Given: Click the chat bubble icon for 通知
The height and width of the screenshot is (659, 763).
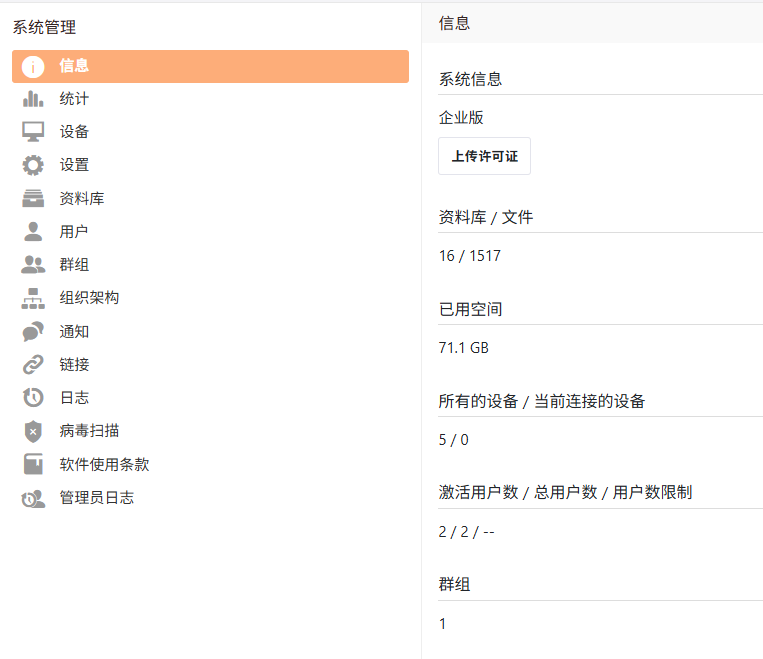Looking at the screenshot, I should pos(33,331).
